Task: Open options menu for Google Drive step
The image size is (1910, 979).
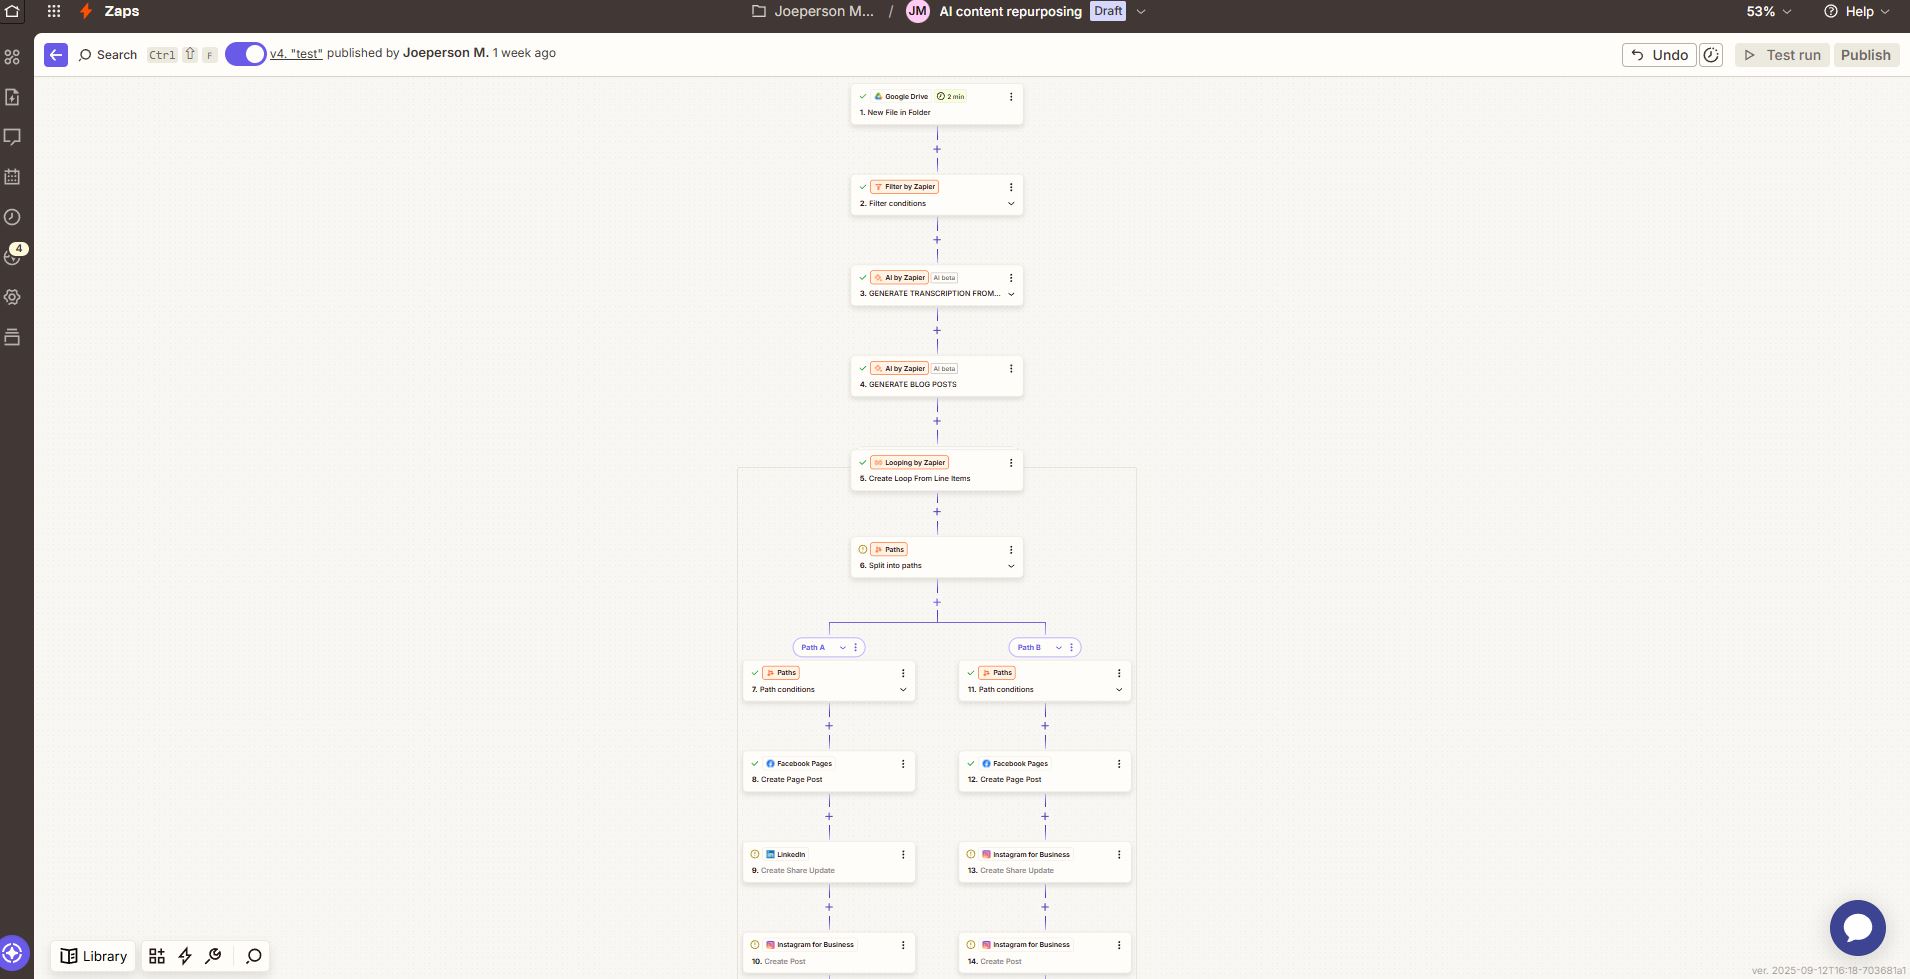Action: 1011,97
